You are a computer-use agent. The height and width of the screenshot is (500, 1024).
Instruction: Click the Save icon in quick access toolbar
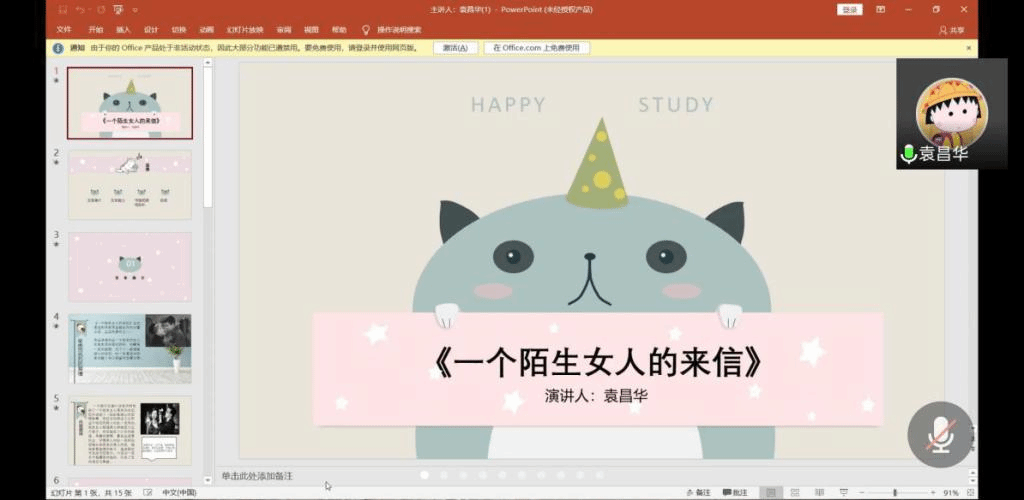point(63,10)
